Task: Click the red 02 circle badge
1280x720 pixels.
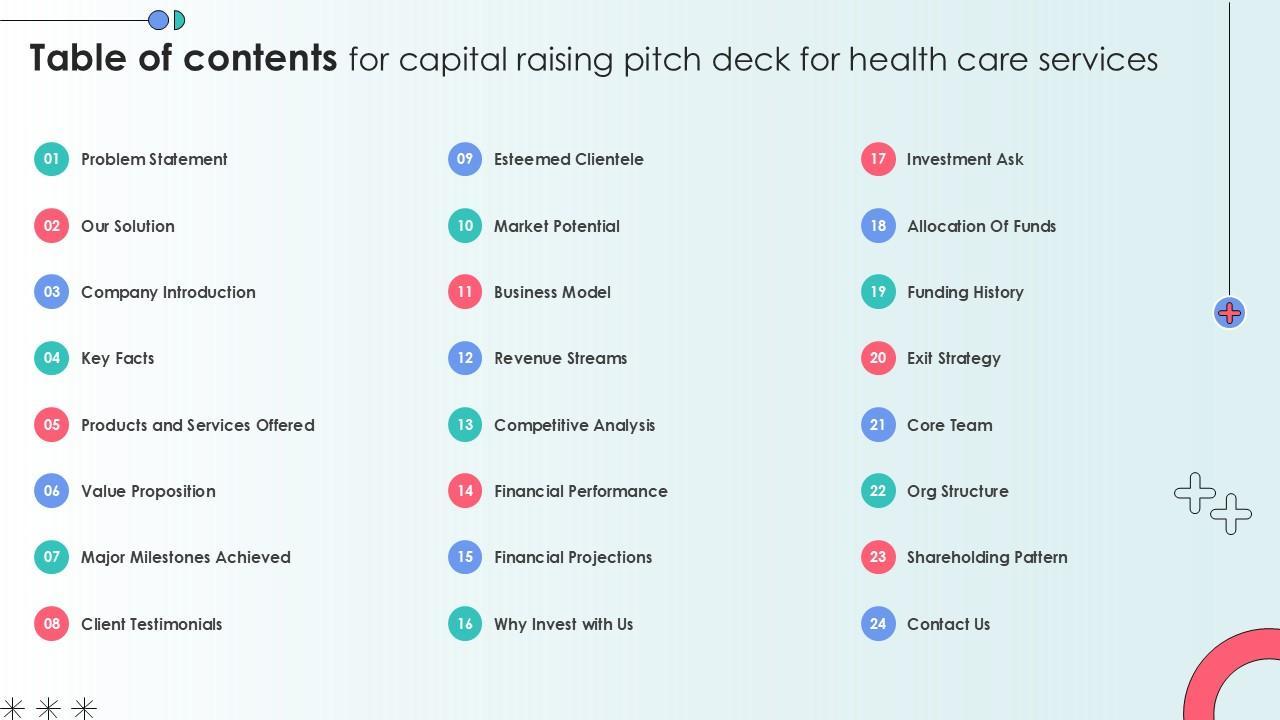Action: 51,226
